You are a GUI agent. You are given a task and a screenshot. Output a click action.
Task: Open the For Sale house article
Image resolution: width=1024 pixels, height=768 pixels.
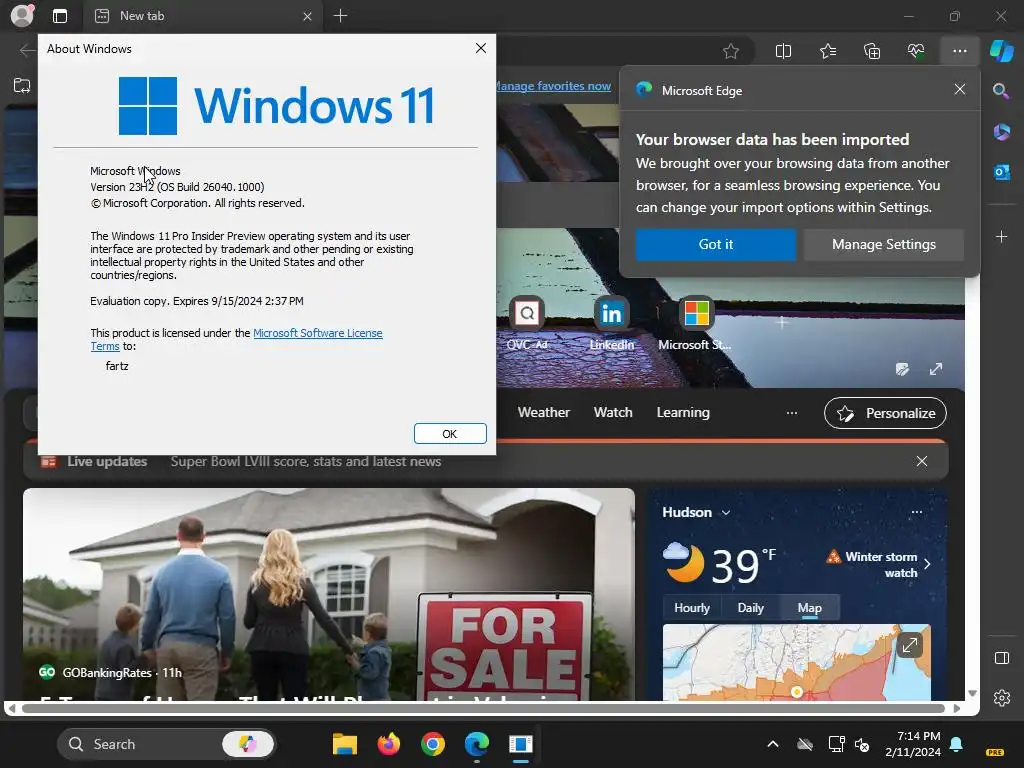328,594
